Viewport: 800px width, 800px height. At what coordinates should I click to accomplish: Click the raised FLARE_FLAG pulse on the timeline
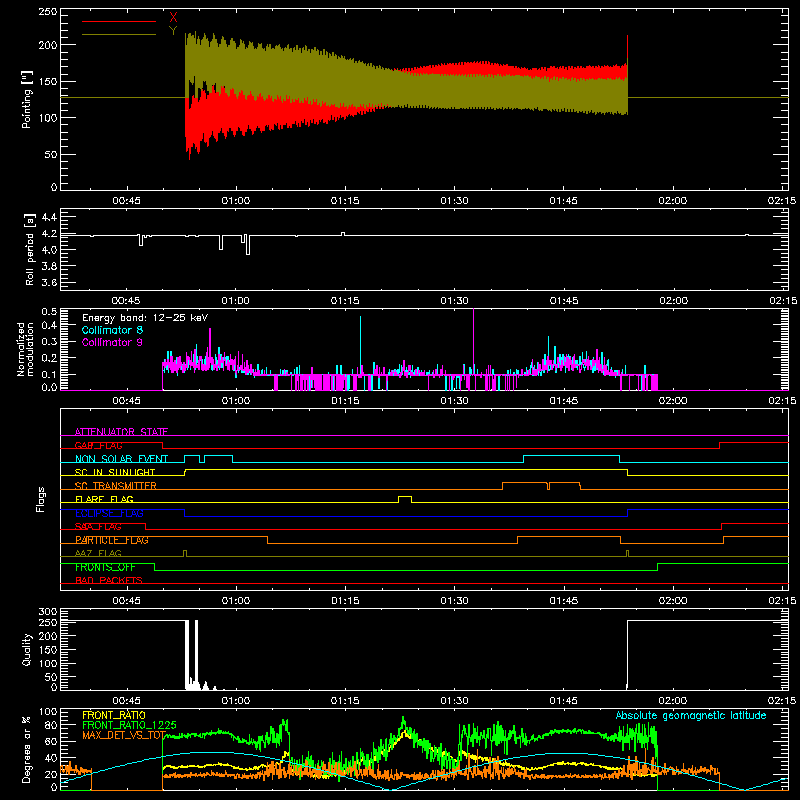click(x=405, y=498)
